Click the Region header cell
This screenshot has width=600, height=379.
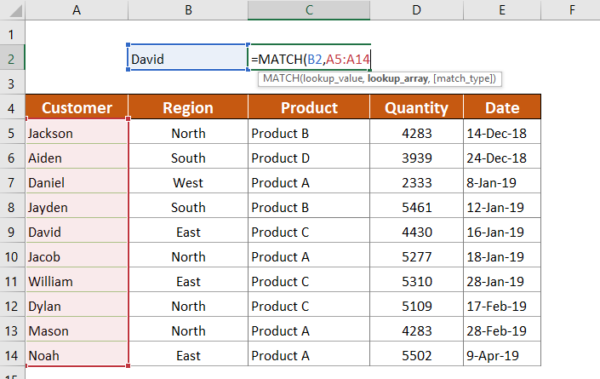188,107
